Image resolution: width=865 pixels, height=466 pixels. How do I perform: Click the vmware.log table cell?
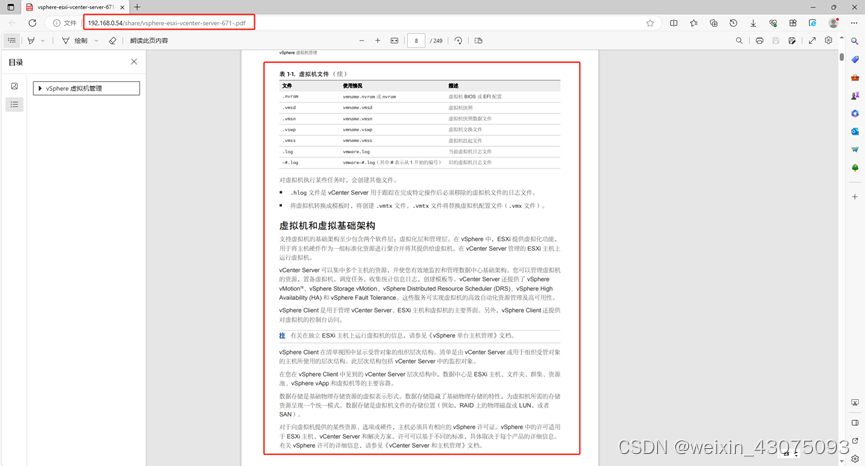356,152
